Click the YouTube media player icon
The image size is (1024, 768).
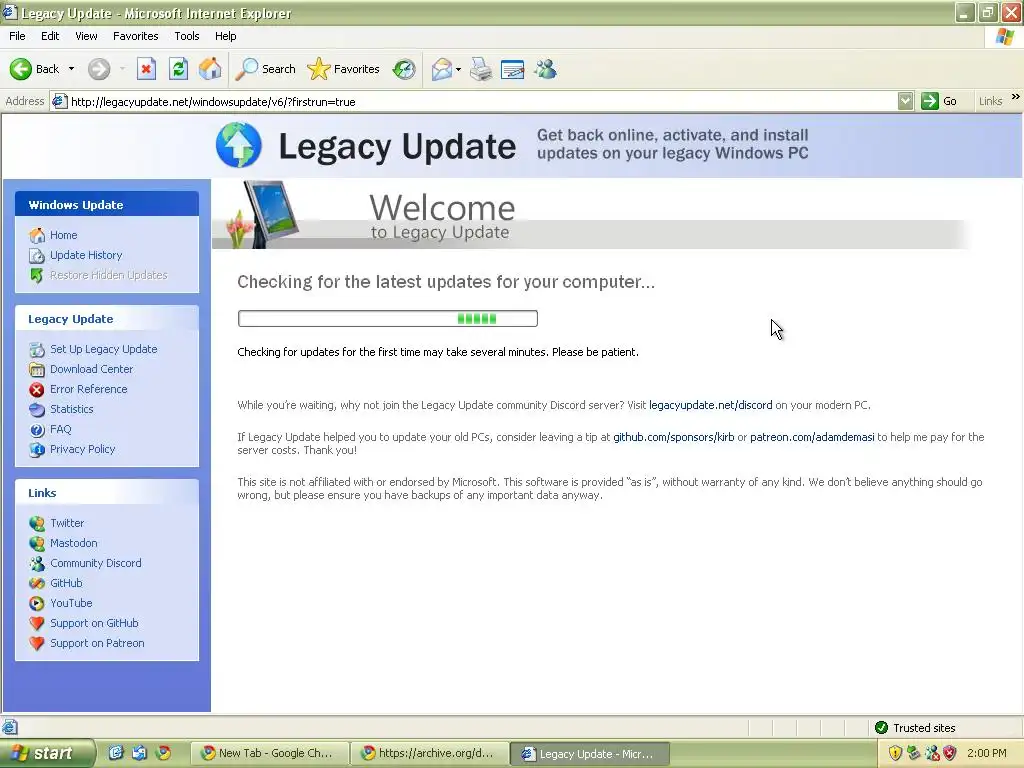pyautogui.click(x=37, y=603)
